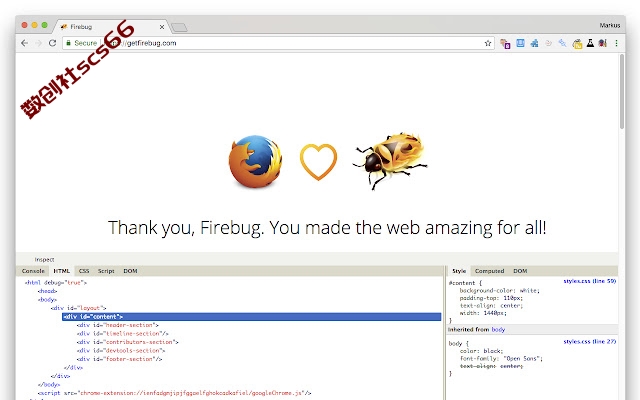This screenshot has height=400, width=640.
Task: Click the extension icon with purple lock badge
Action: [505, 43]
